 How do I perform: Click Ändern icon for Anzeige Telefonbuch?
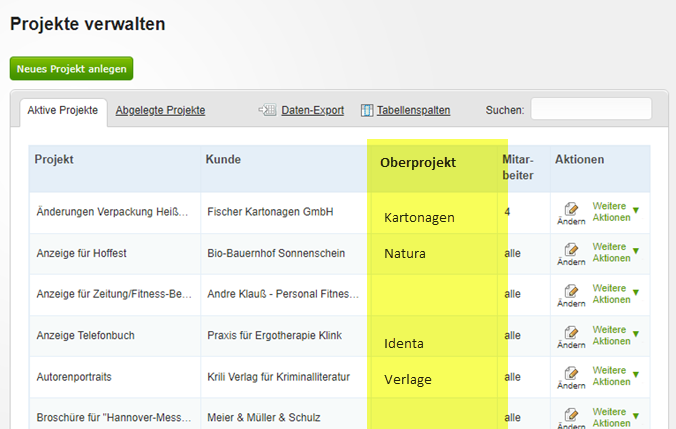(x=571, y=332)
